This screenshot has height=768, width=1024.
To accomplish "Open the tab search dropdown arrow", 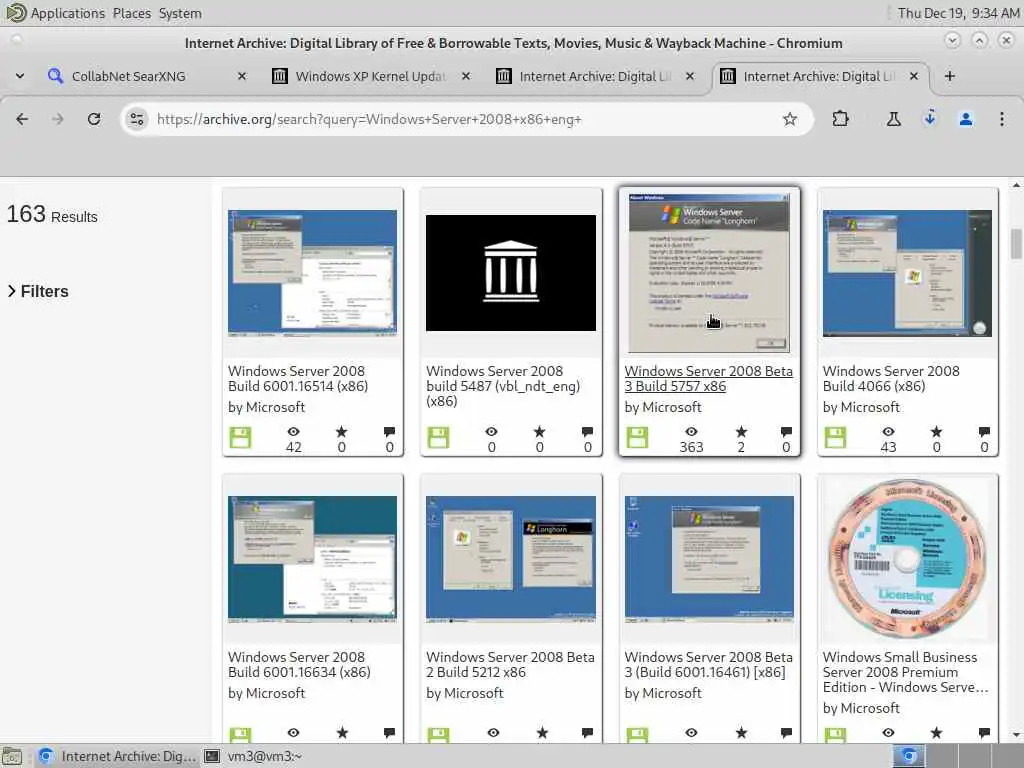I will coord(20,76).
